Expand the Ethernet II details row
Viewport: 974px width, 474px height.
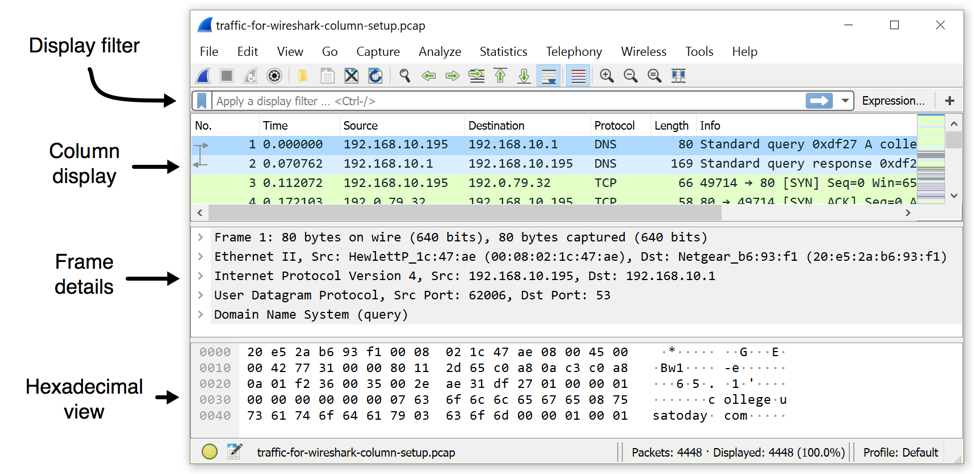click(x=200, y=257)
